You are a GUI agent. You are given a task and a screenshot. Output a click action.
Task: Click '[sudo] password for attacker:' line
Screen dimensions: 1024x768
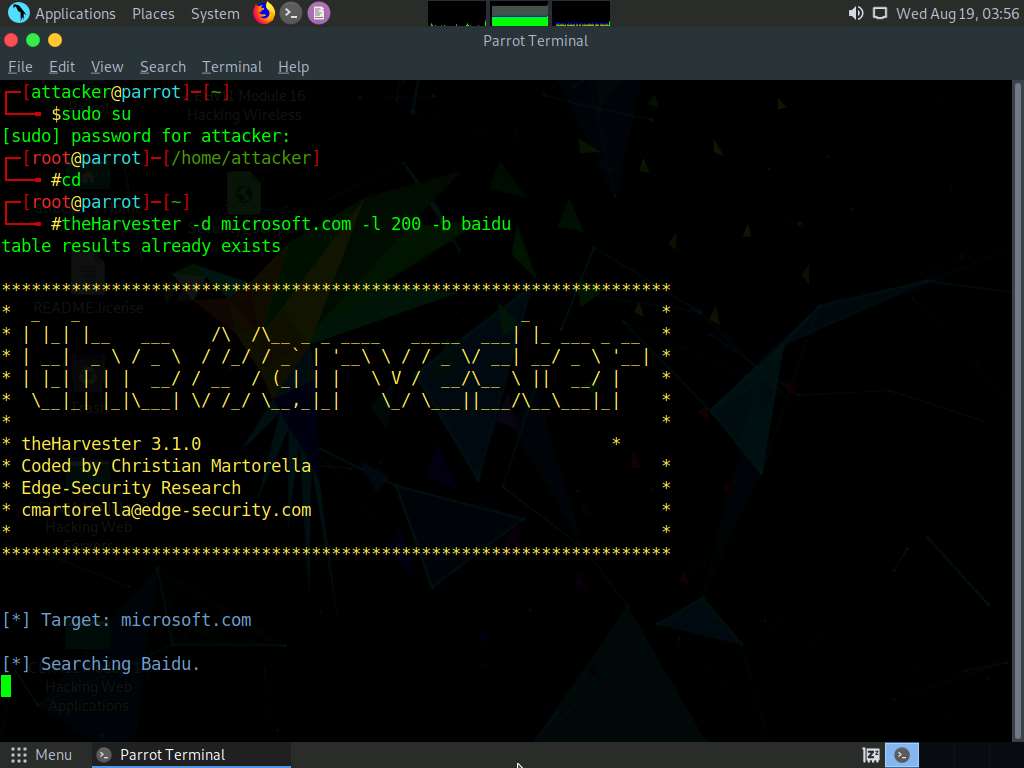pyautogui.click(x=146, y=136)
